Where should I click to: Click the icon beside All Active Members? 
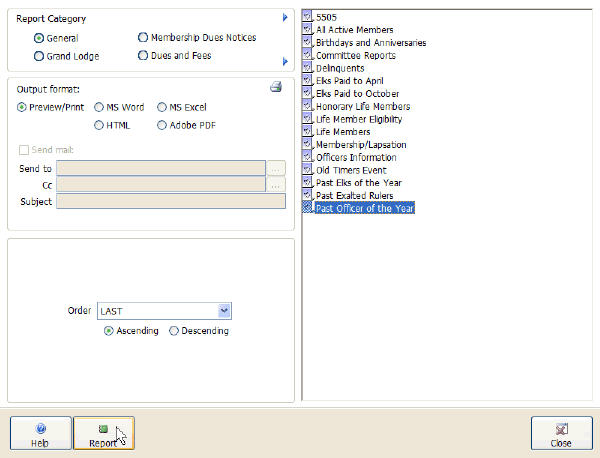coord(307,30)
